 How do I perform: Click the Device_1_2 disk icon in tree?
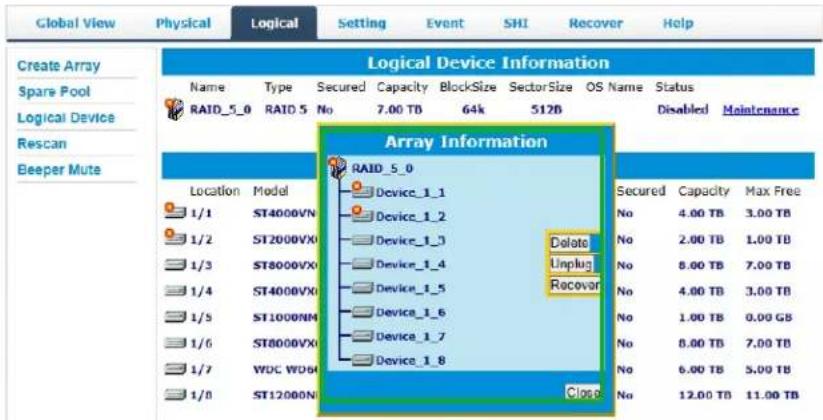[362, 214]
